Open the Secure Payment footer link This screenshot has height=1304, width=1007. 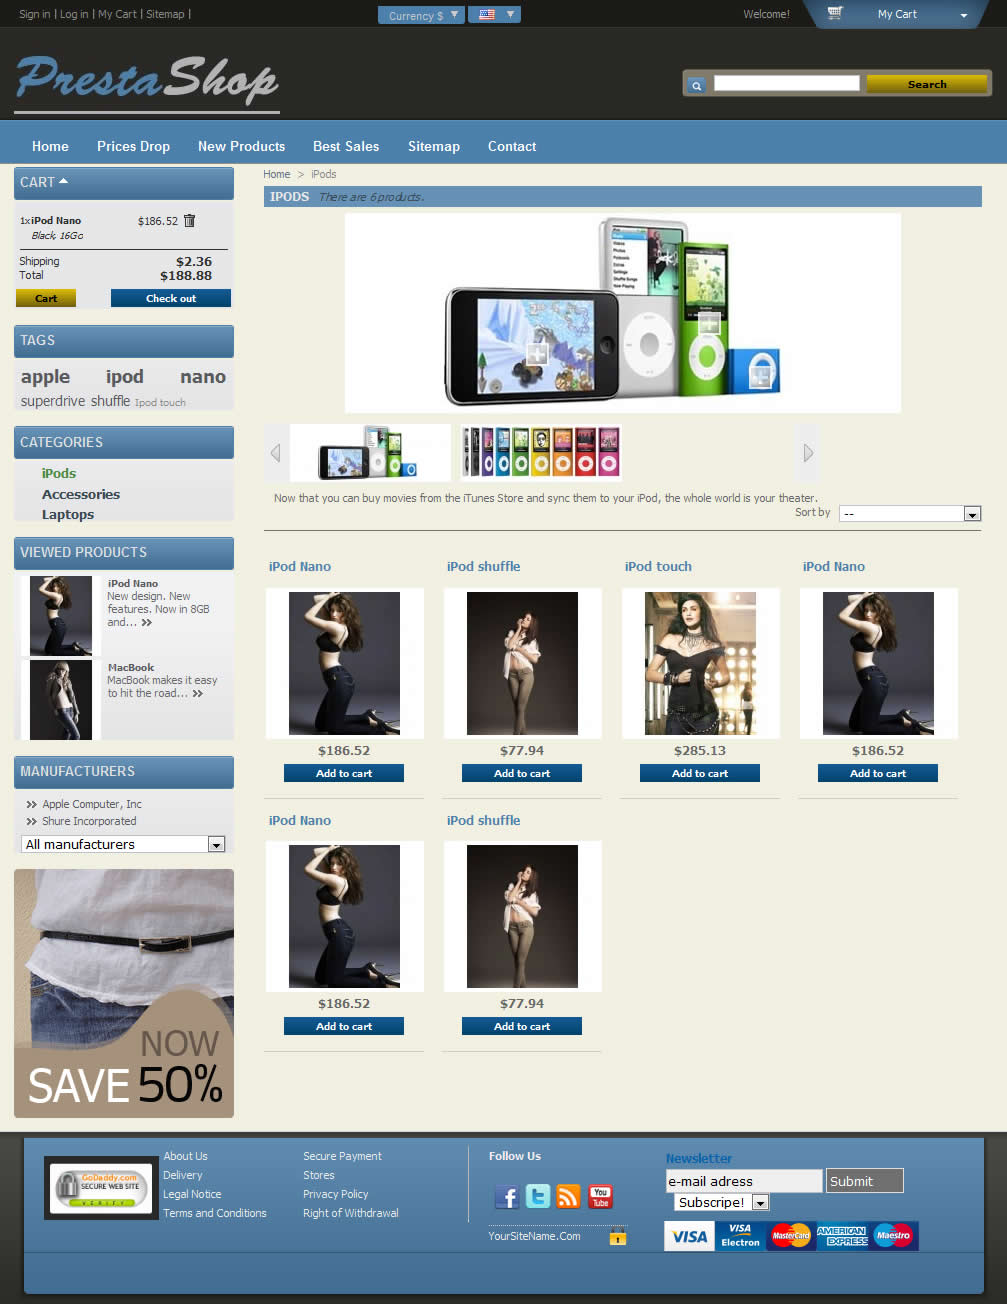(342, 1156)
